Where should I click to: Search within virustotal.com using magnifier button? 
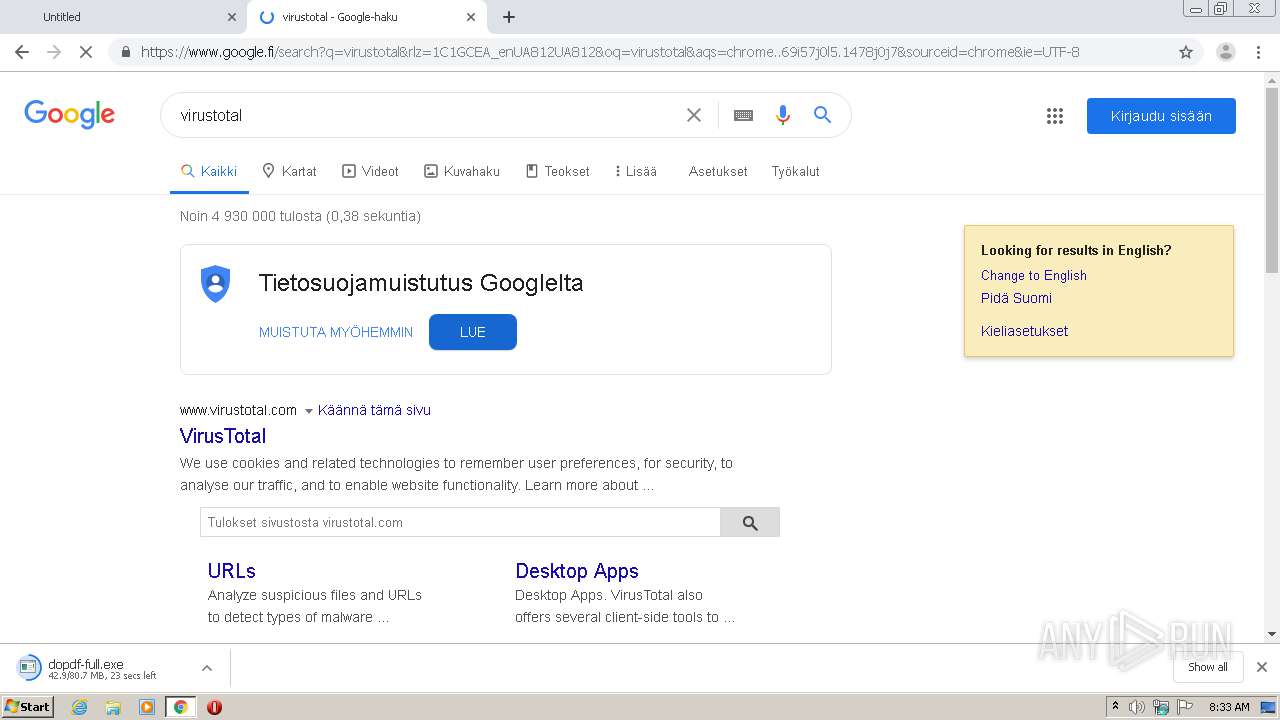point(750,522)
